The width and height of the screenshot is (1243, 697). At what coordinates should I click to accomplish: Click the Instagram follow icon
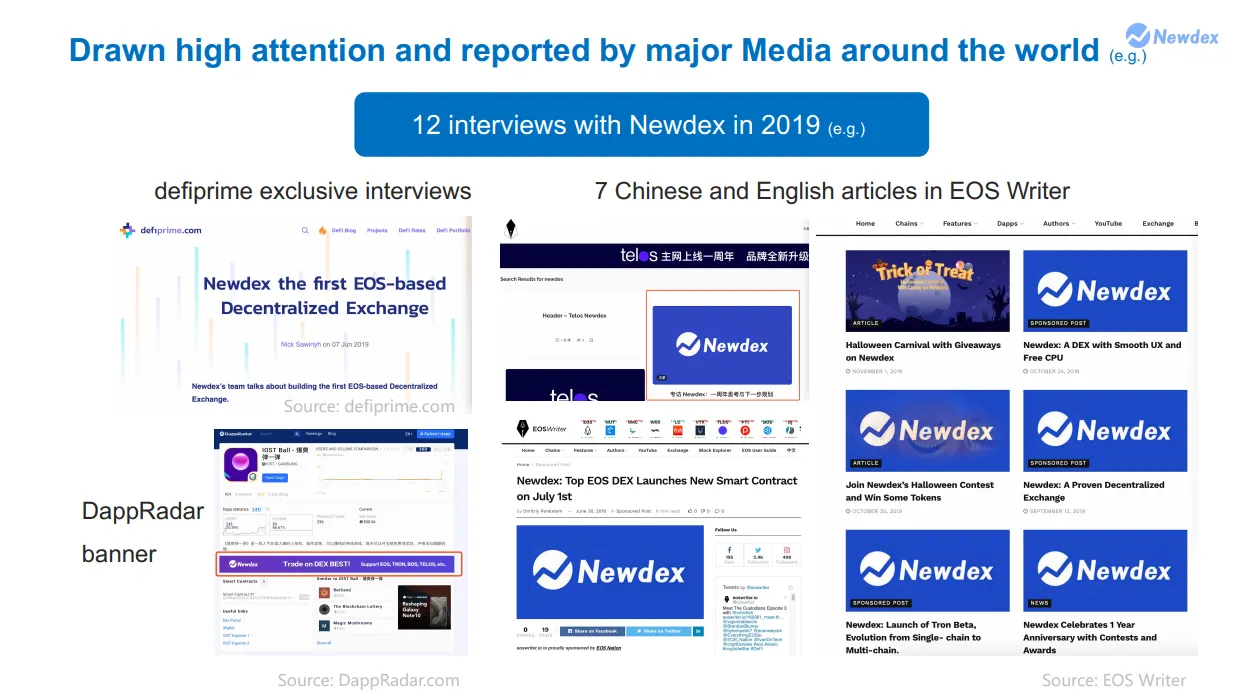point(787,550)
